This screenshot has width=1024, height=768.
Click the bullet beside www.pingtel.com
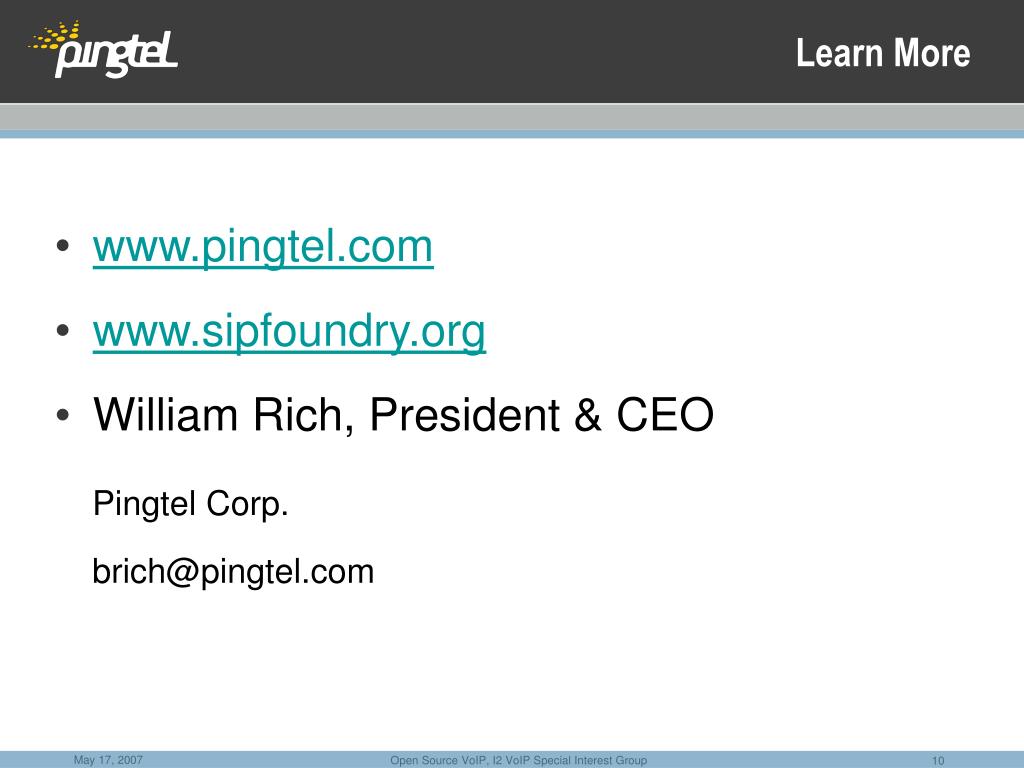pos(63,246)
